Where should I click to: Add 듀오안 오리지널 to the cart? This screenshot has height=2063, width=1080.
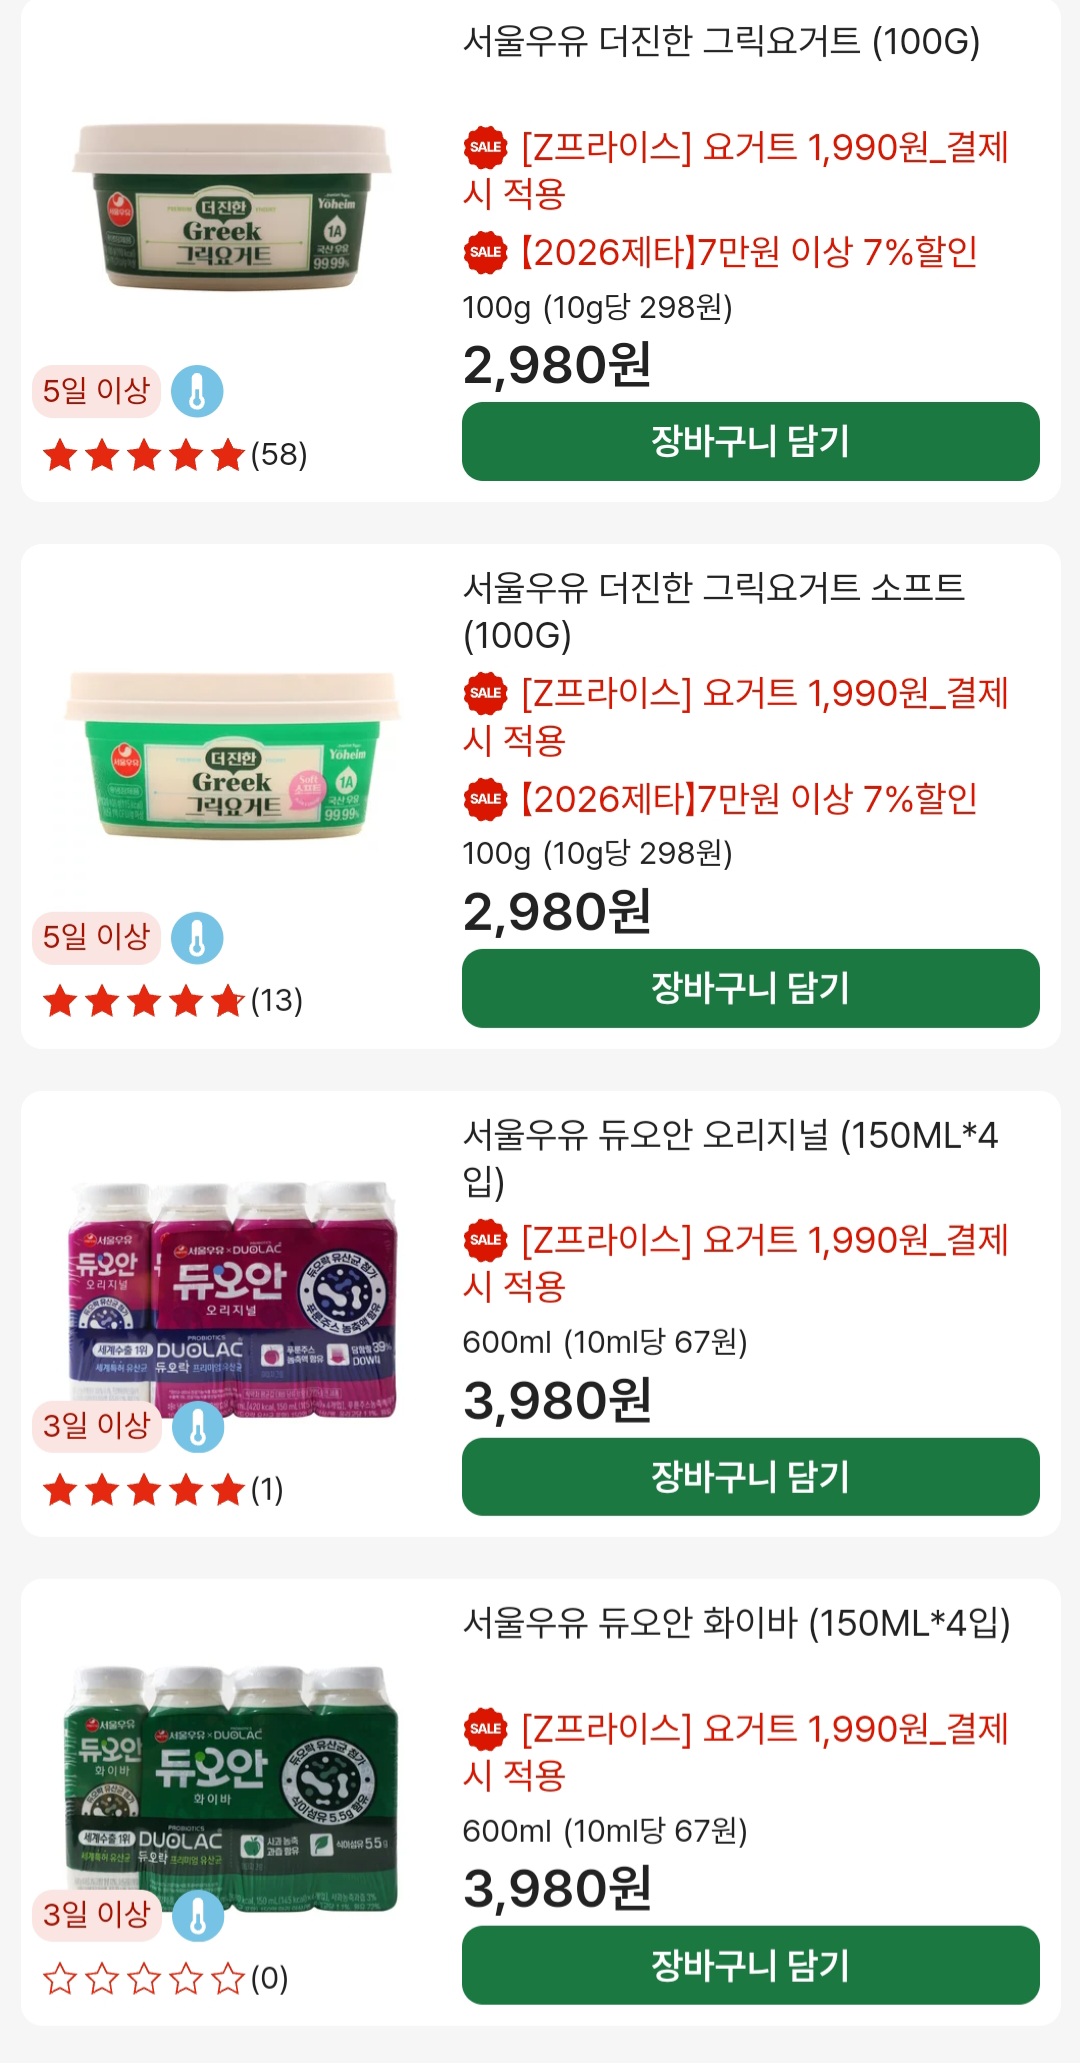[x=750, y=1476]
